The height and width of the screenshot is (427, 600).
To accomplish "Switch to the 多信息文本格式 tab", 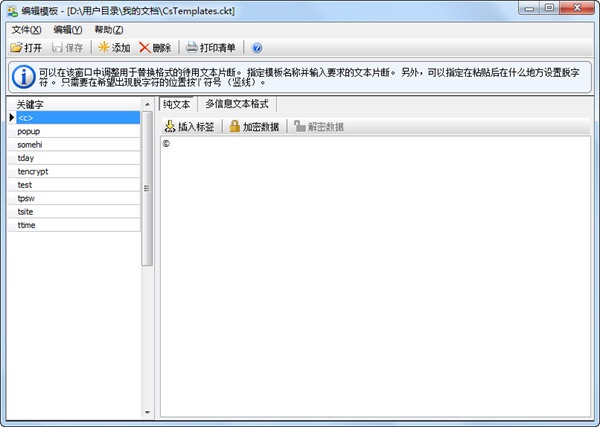I will 237,104.
